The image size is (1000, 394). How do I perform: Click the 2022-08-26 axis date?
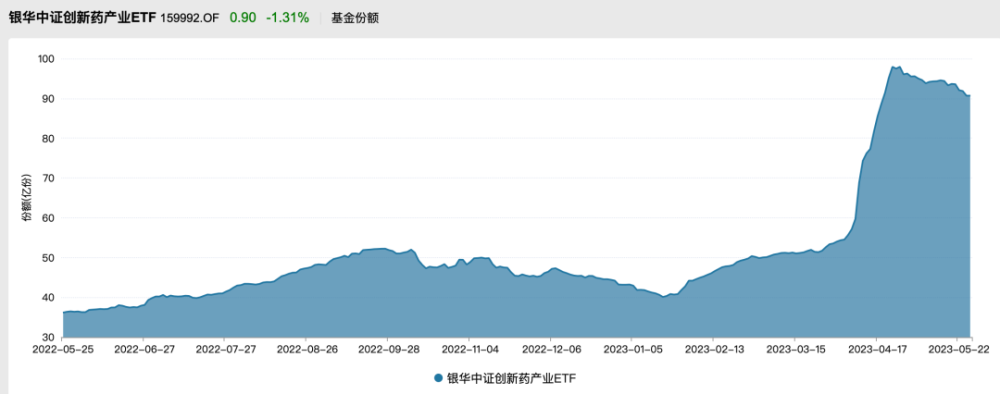306,349
